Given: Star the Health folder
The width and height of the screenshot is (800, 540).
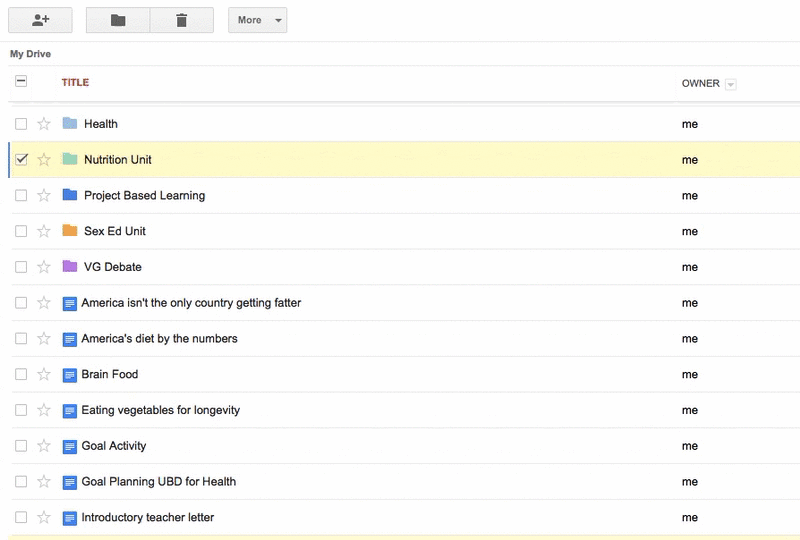Looking at the screenshot, I should tap(44, 124).
